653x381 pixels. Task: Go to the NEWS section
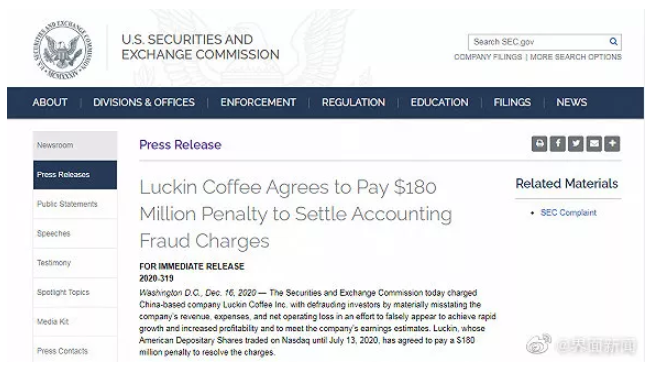(571, 102)
